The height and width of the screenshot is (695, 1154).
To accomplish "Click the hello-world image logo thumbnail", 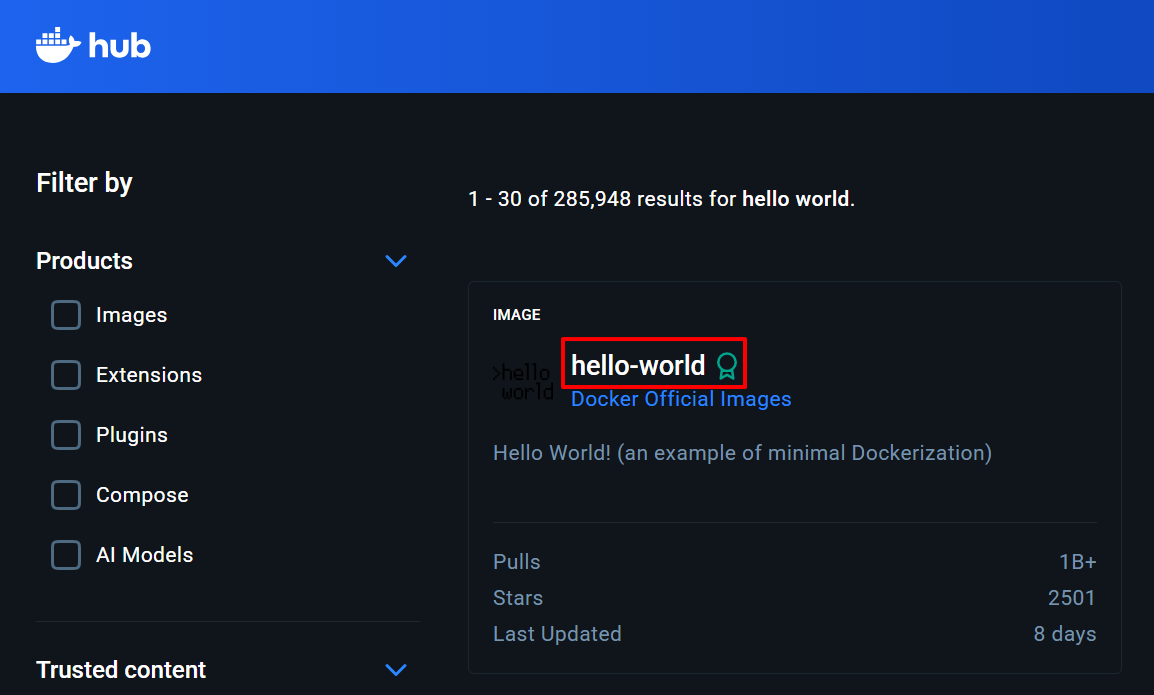I will click(x=523, y=382).
